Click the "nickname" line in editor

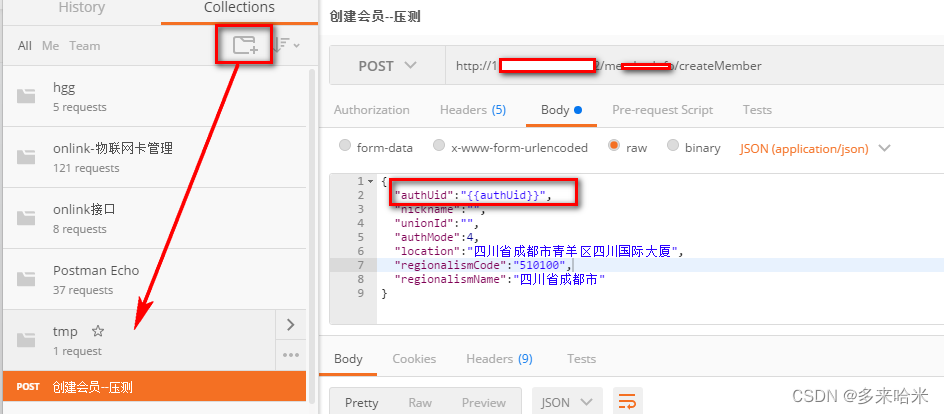coord(439,209)
